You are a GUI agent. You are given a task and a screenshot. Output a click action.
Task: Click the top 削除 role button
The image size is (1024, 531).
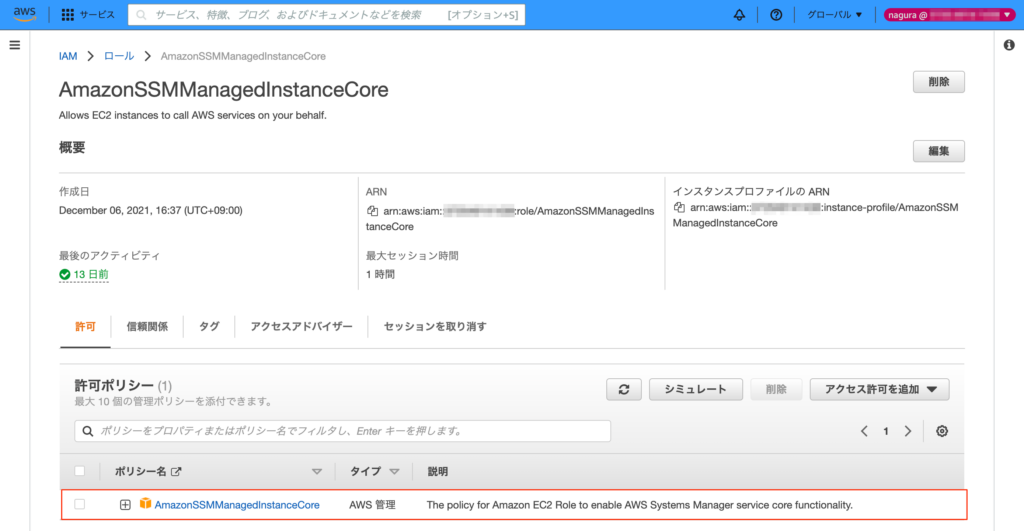tap(938, 82)
